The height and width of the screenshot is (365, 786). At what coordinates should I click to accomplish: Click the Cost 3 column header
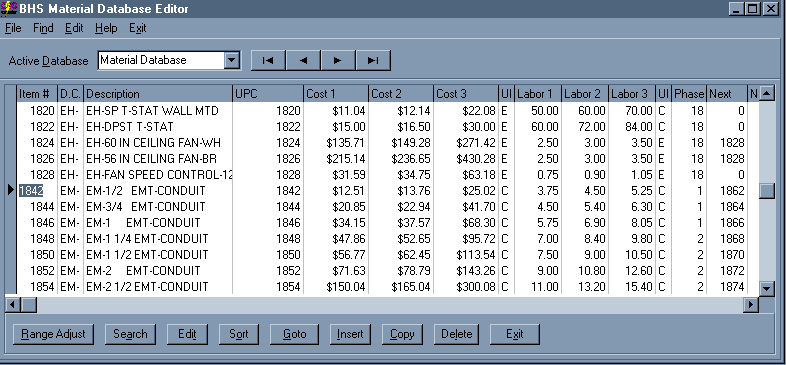tap(466, 94)
